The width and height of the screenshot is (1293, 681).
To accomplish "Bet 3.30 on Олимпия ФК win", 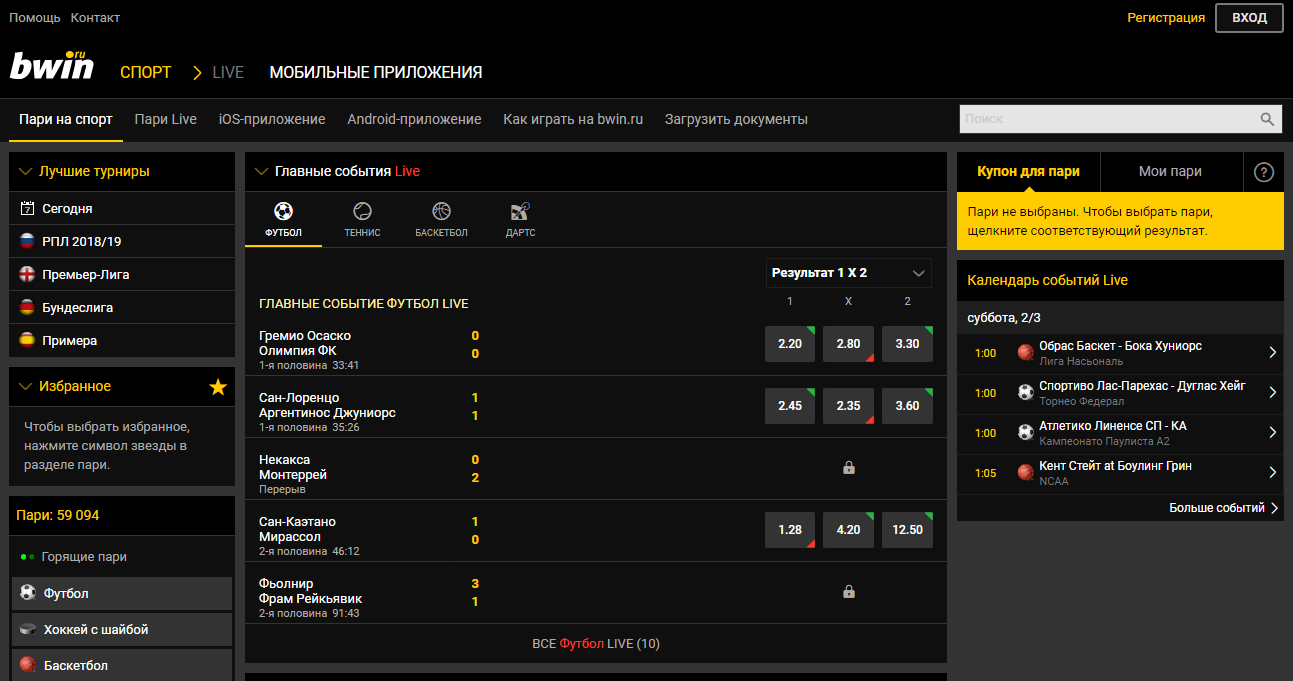I will tap(907, 344).
